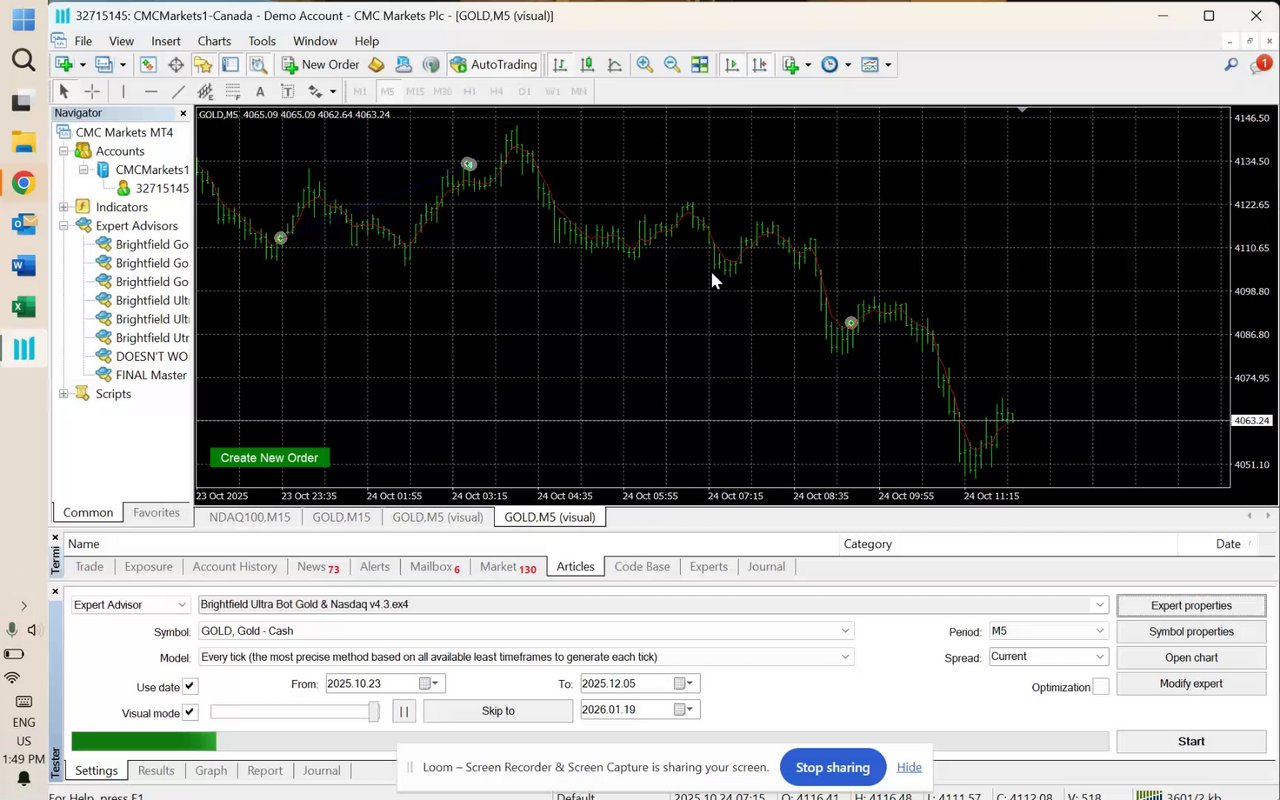Expand the Indicators node in Navigator

64,207
